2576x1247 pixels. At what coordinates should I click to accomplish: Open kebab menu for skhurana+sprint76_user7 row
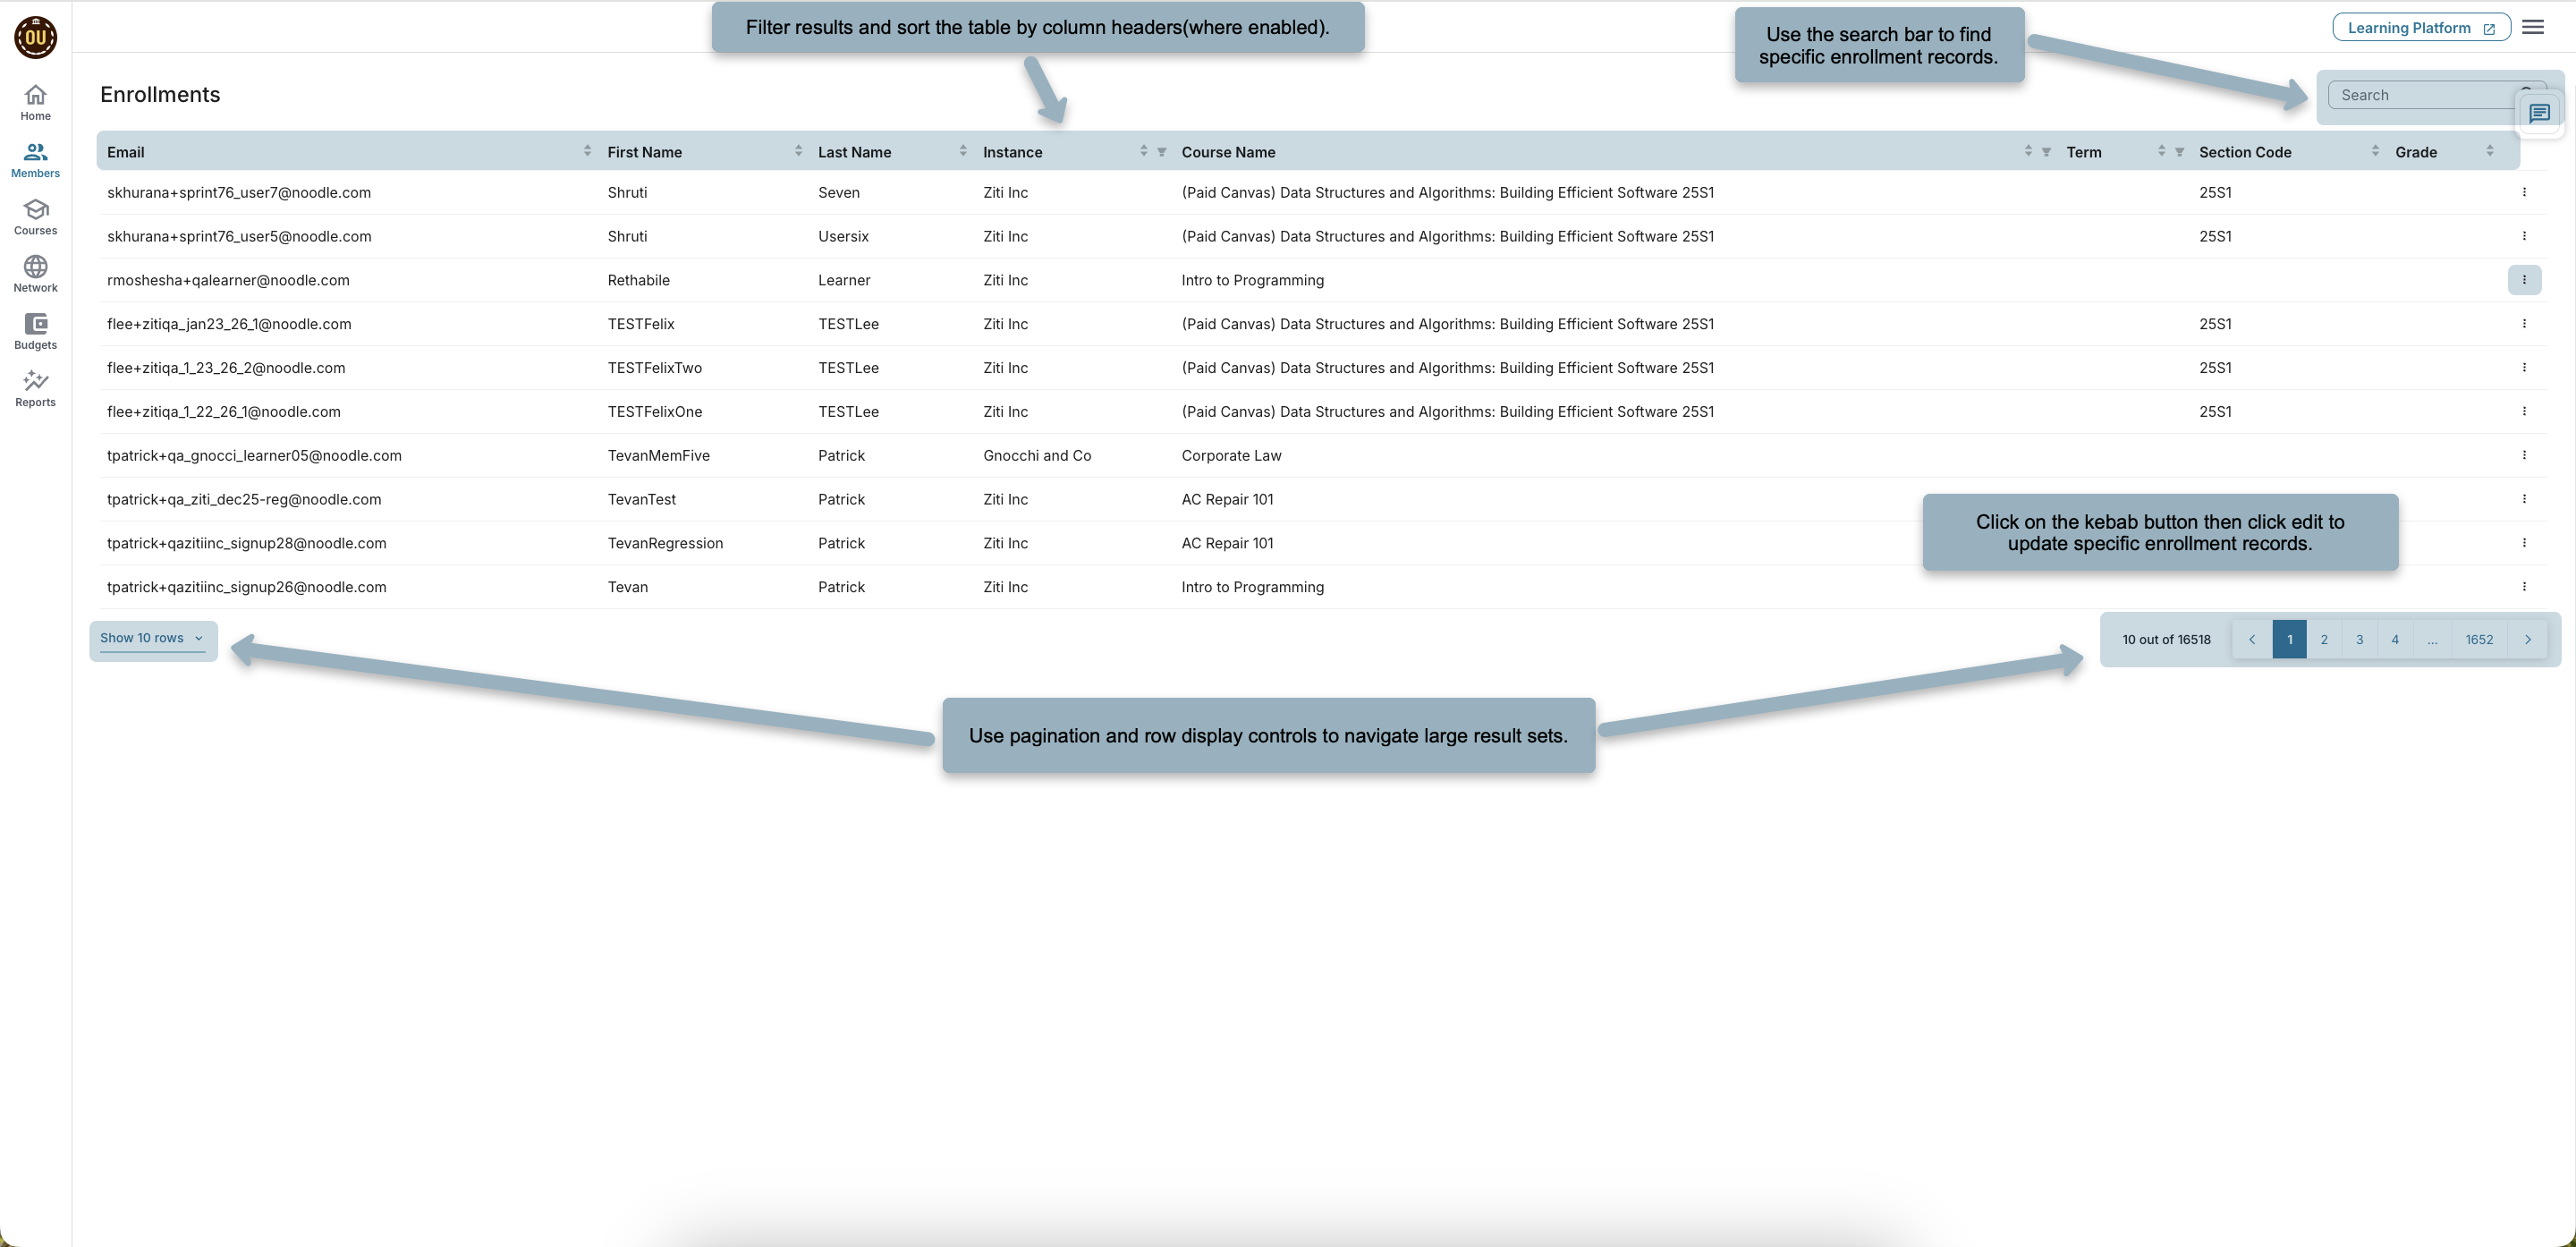[x=2524, y=192]
